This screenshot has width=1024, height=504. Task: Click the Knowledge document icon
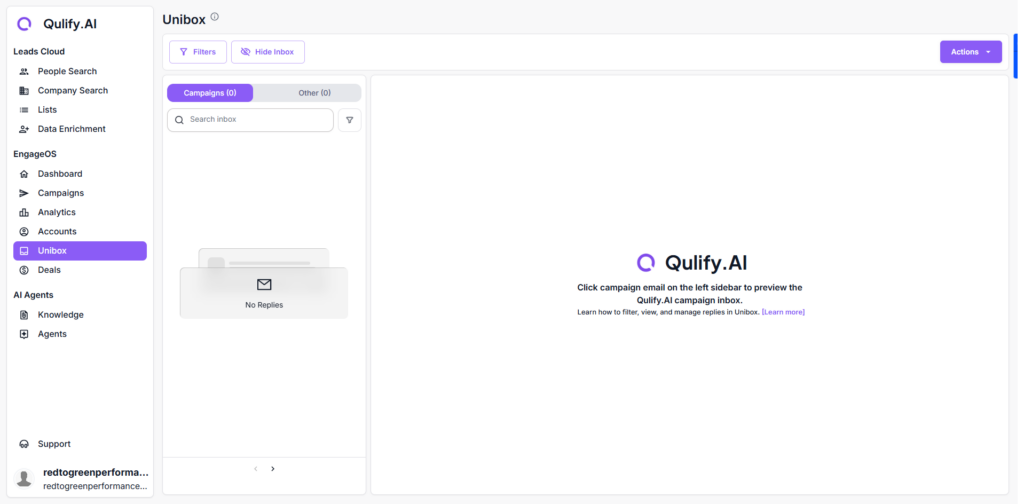coord(24,315)
